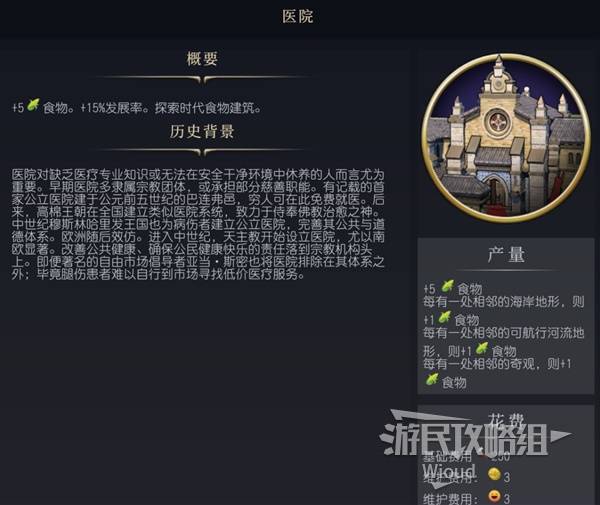Click the food icon after the coastal adjacency +1
This screenshot has width=600, height=505.
point(444,317)
